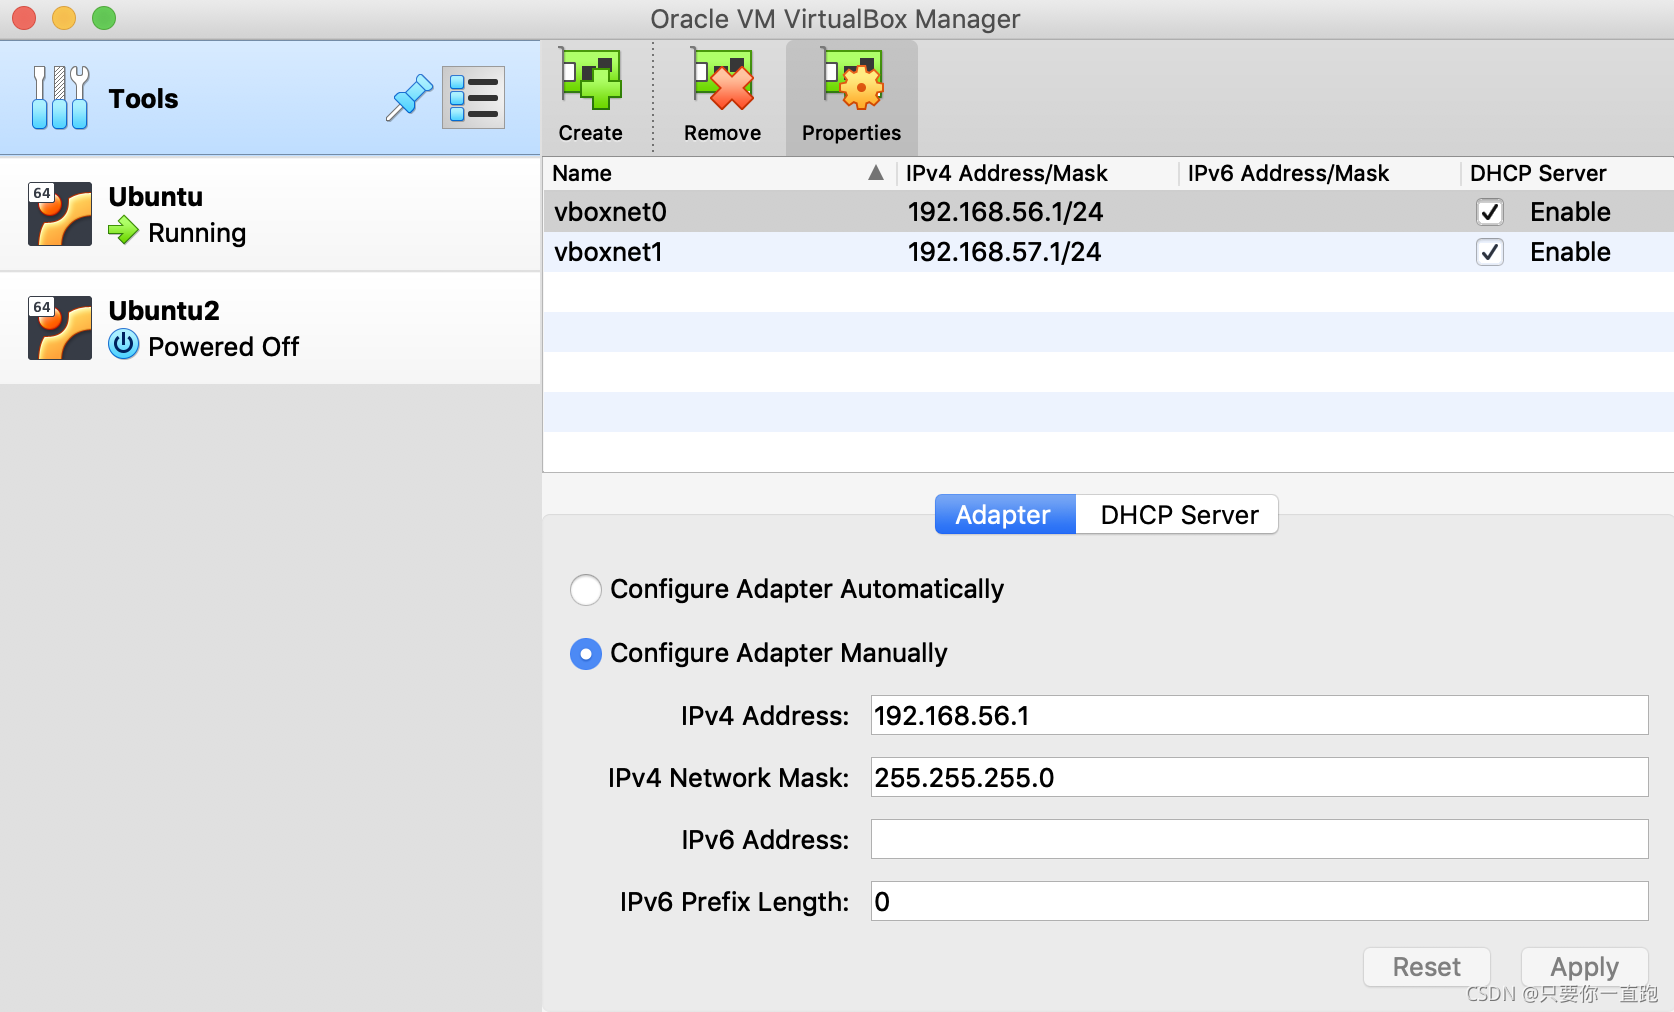The width and height of the screenshot is (1674, 1012).
Task: Select Configure Adapter Automatically radio button
Action: click(586, 590)
